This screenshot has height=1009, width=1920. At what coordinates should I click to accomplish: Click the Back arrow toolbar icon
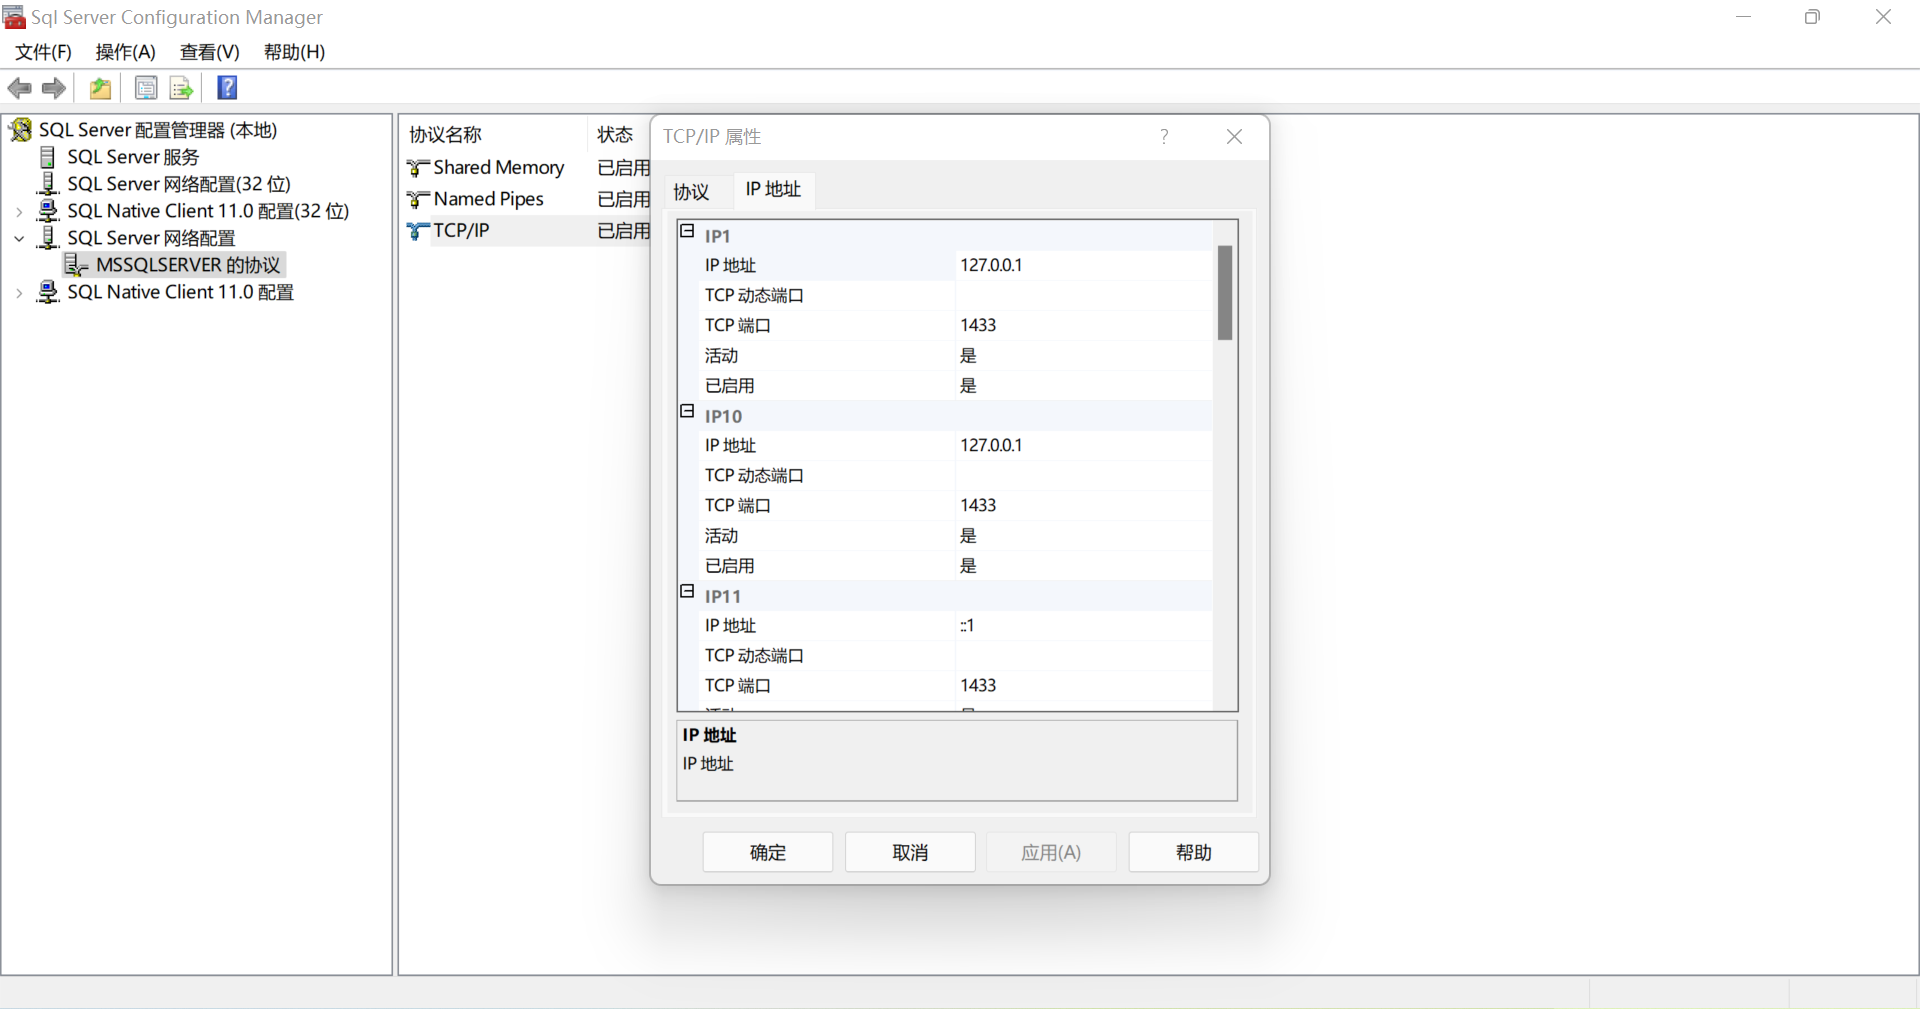point(20,88)
